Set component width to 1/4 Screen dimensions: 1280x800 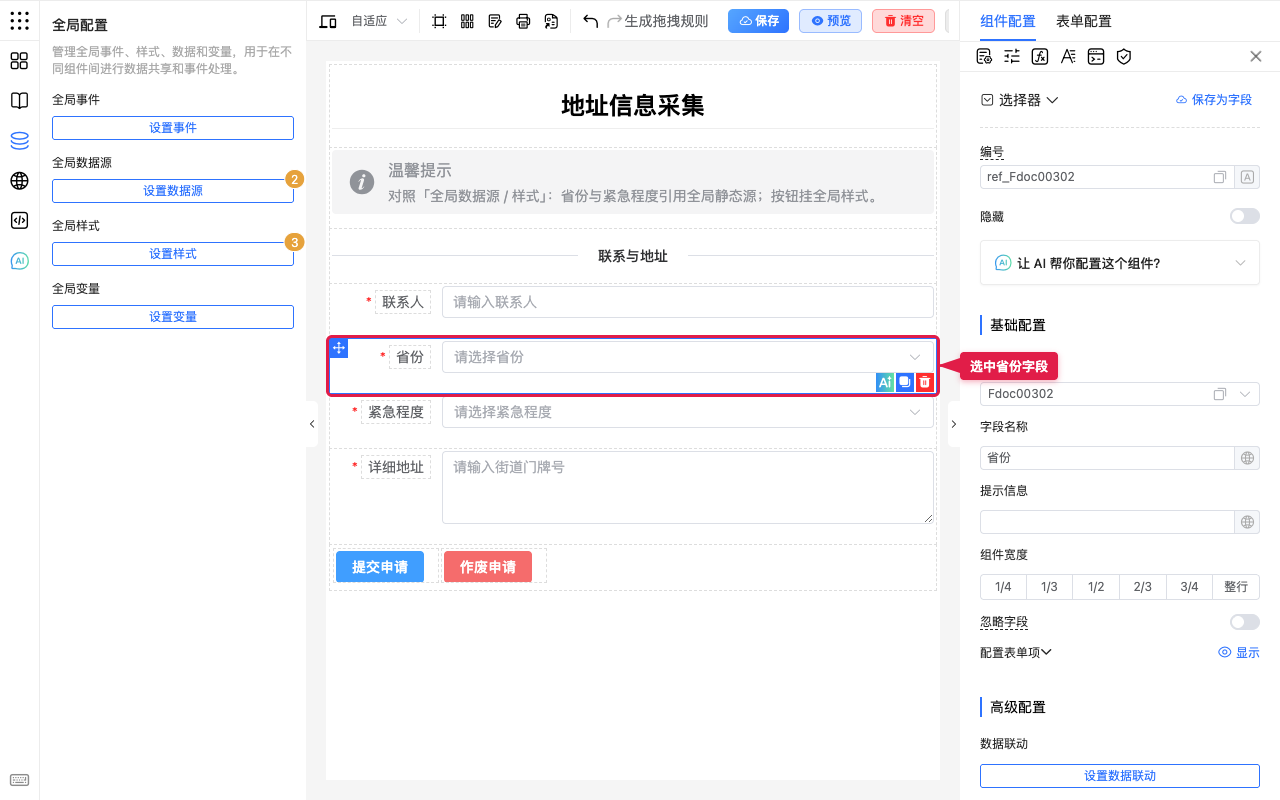pyautogui.click(x=1003, y=587)
